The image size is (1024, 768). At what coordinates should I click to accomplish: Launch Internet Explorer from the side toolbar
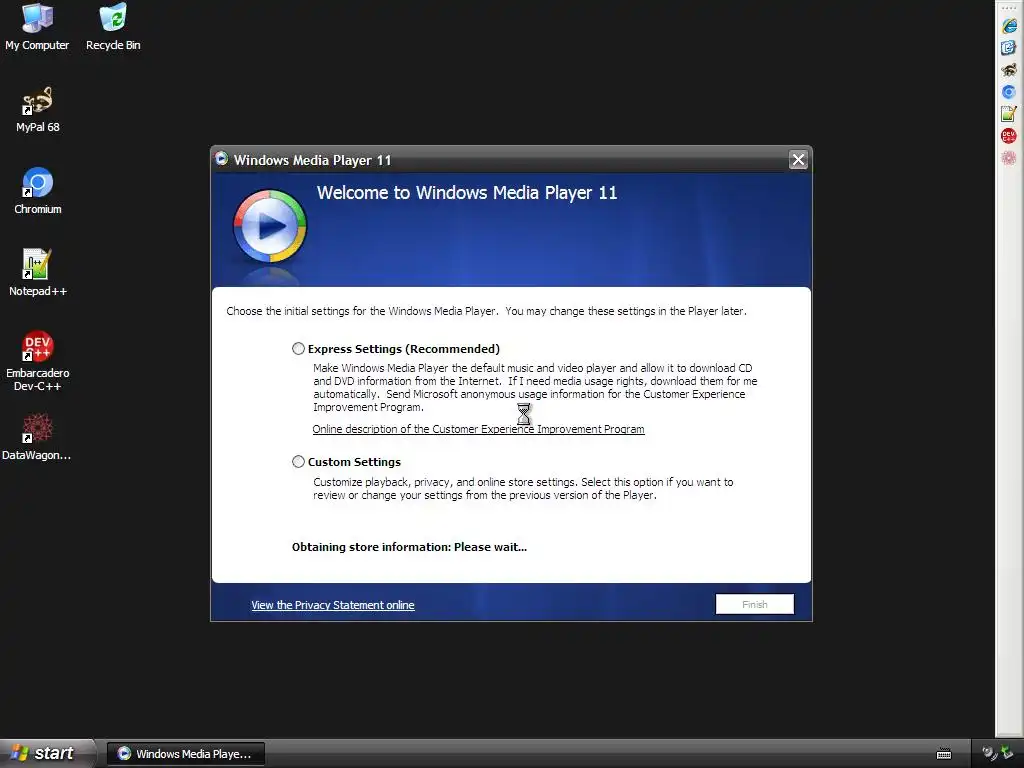pyautogui.click(x=1009, y=25)
